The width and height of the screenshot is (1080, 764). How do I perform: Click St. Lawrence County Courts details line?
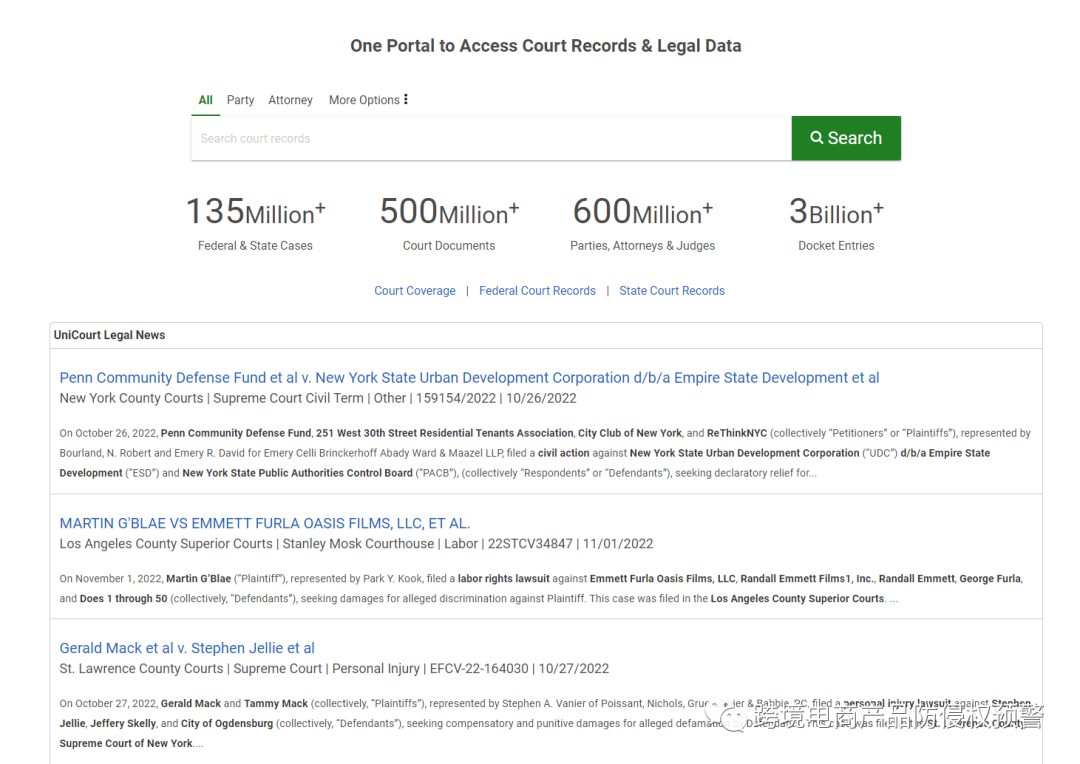pyautogui.click(x=334, y=668)
